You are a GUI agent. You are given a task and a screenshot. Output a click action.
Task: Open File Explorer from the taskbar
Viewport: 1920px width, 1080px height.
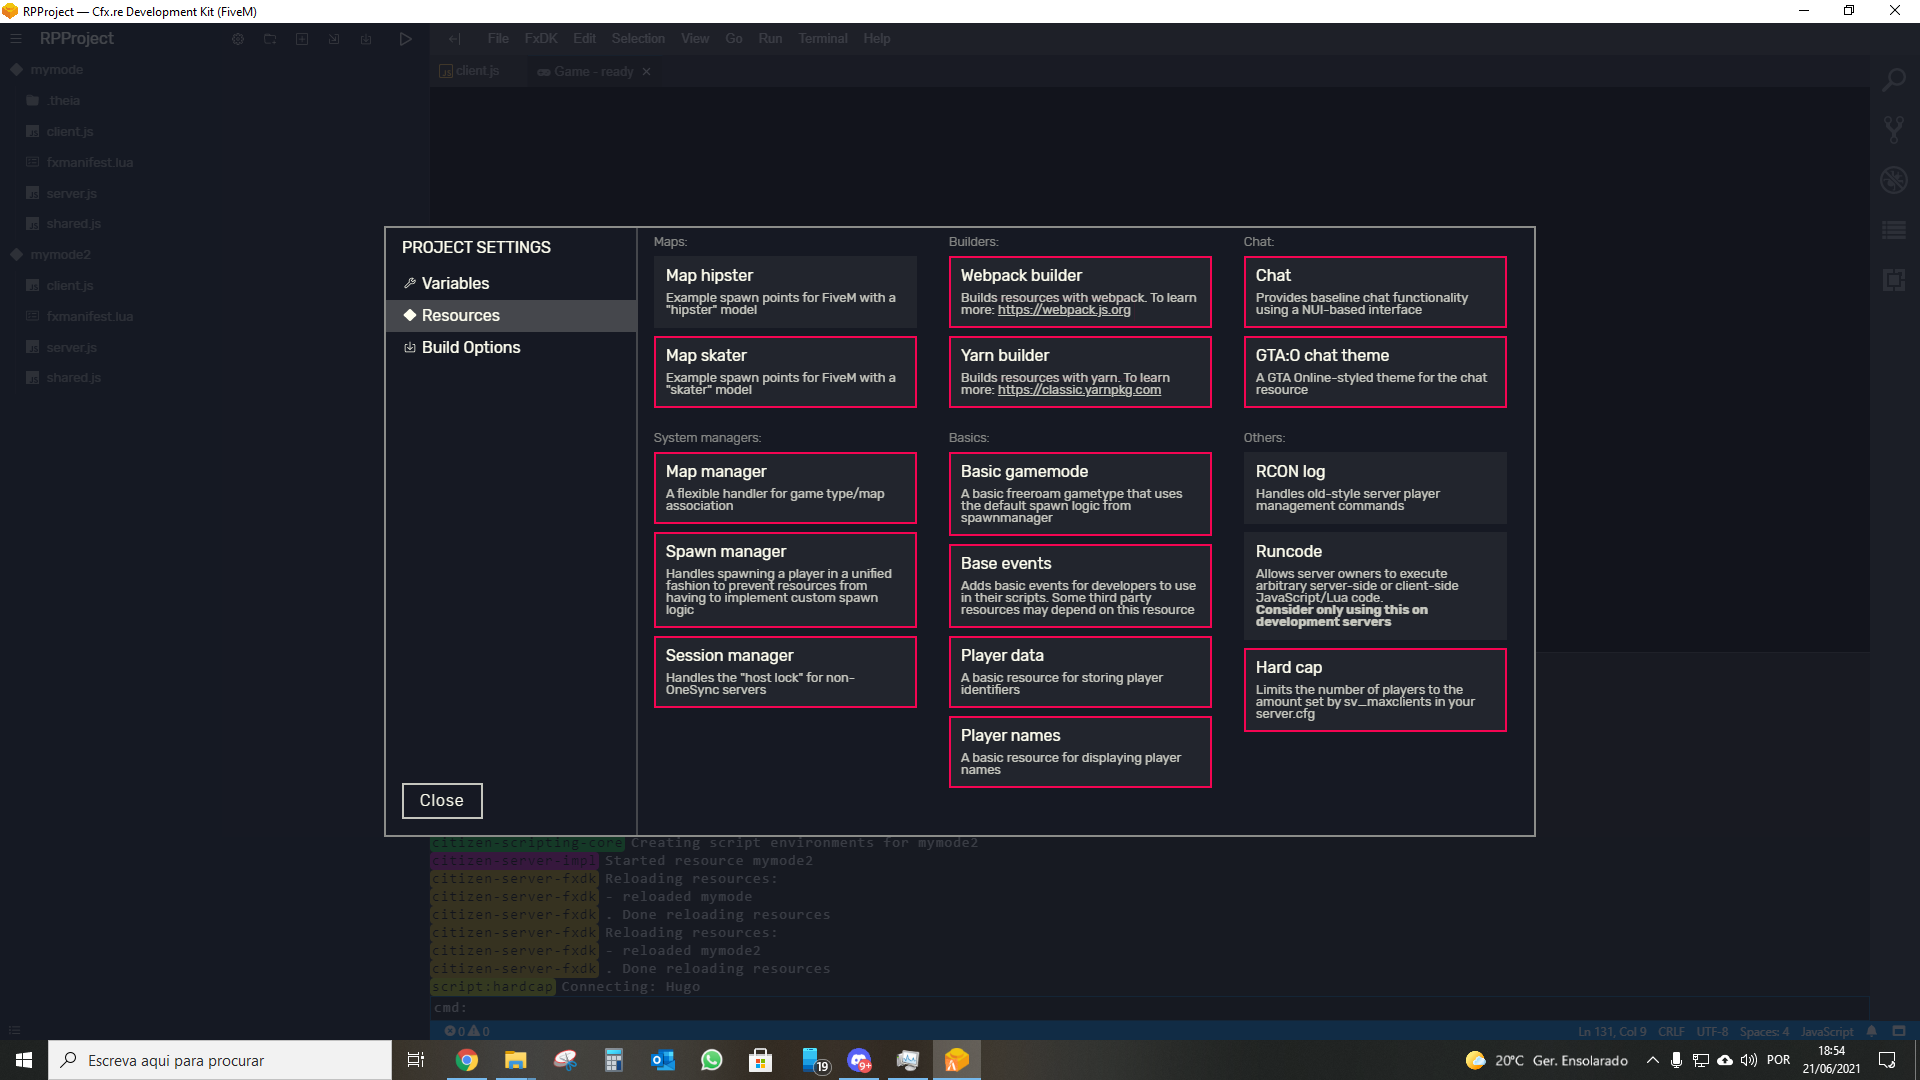click(515, 1060)
